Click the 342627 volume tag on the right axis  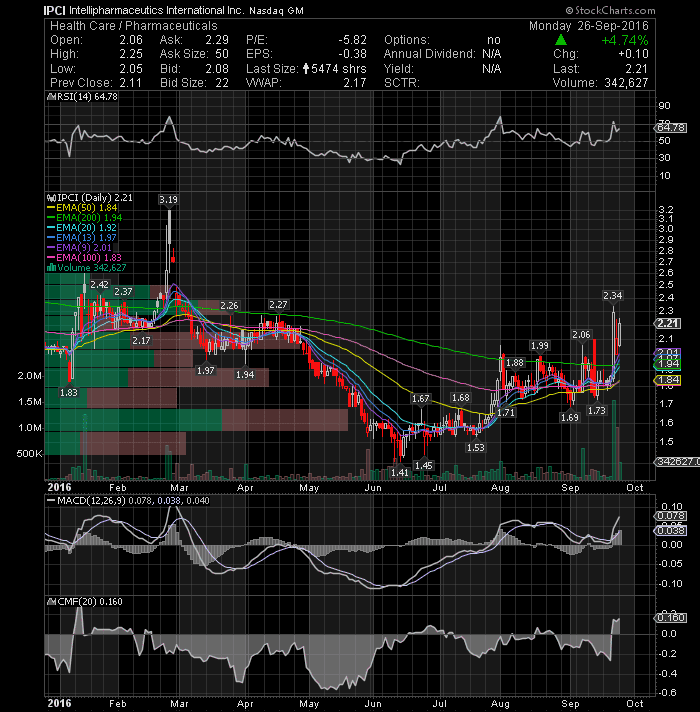point(678,462)
